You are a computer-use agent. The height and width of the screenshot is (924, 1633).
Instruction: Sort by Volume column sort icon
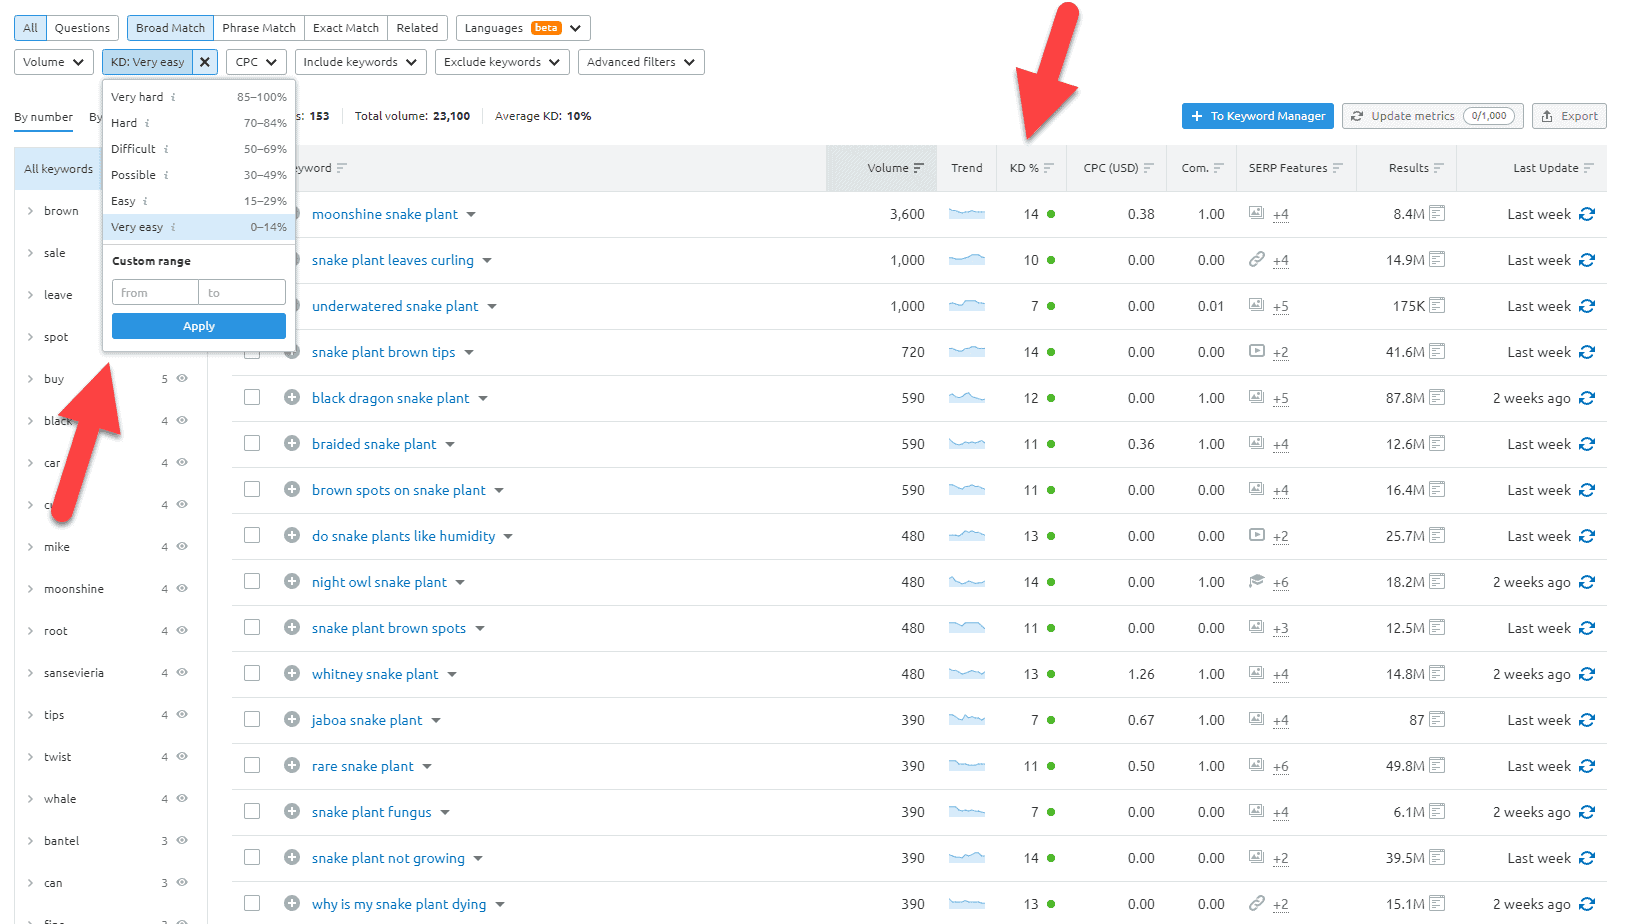pyautogui.click(x=919, y=168)
